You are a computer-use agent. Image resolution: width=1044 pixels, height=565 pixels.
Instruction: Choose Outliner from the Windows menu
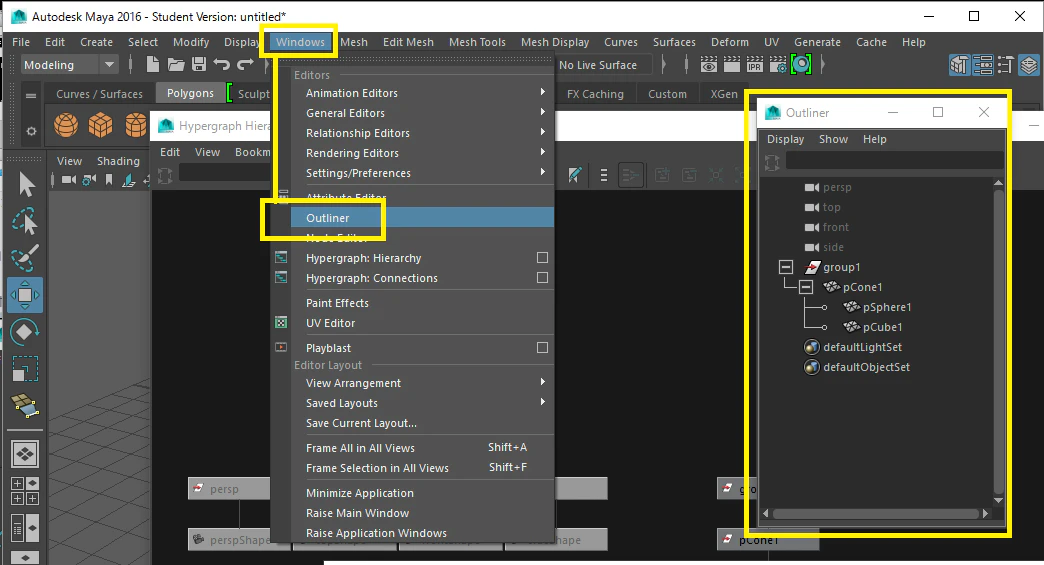point(422,218)
